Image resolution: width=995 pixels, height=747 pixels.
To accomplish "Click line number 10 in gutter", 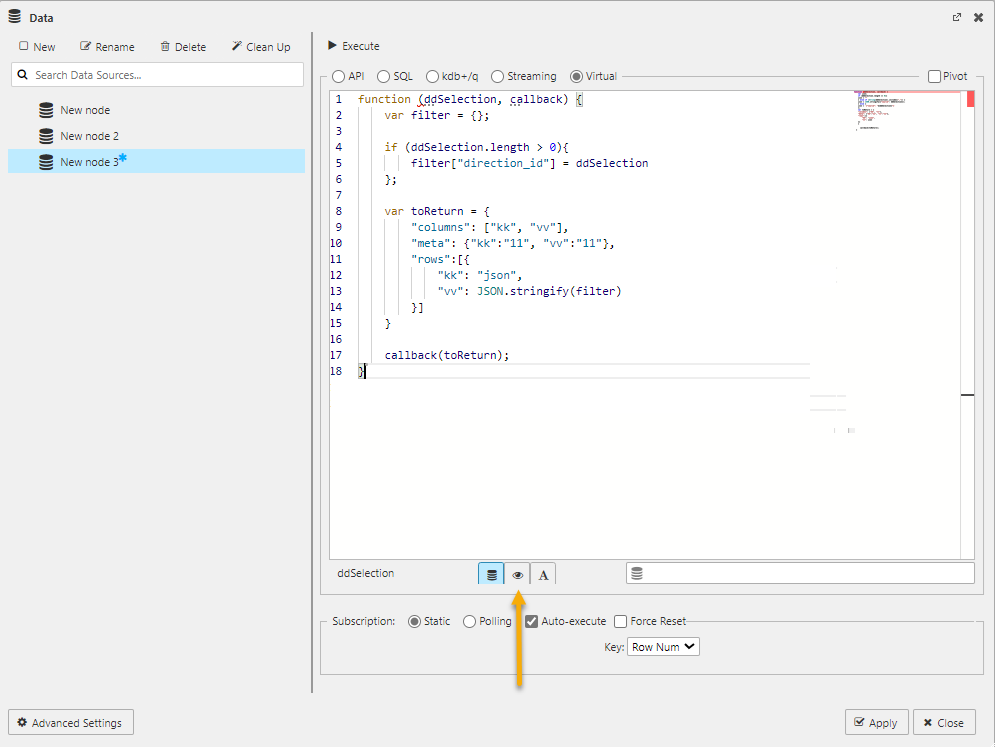I will tap(336, 243).
